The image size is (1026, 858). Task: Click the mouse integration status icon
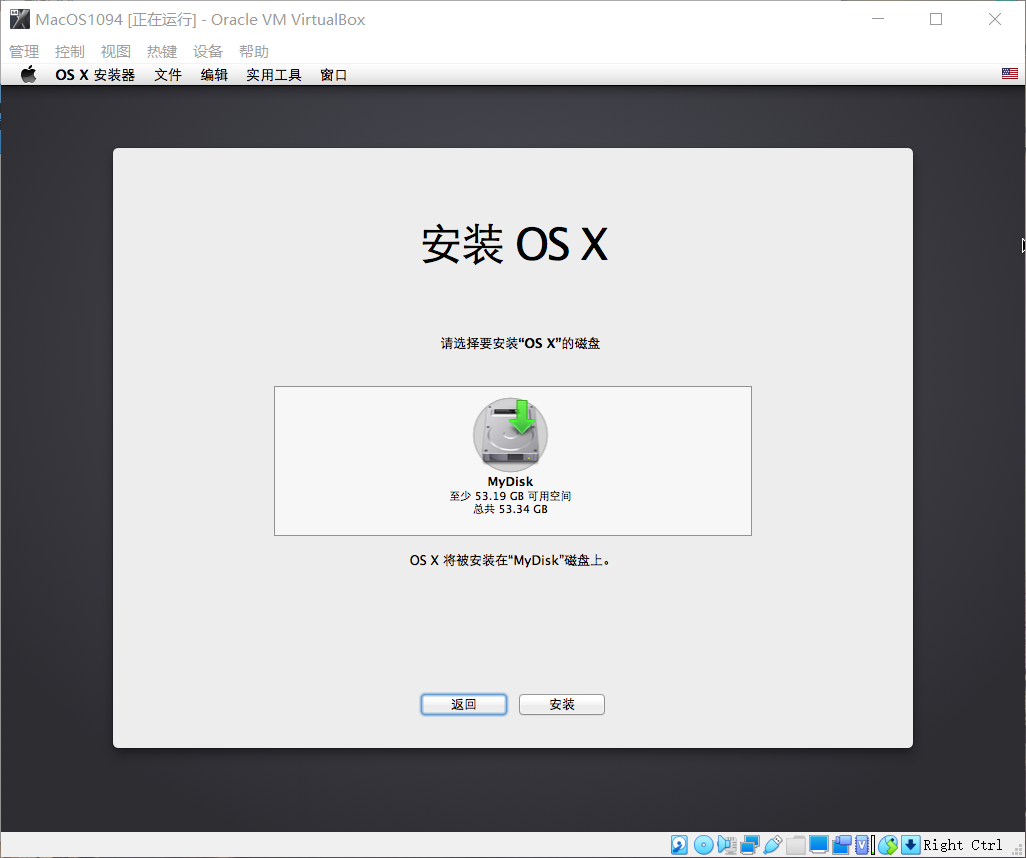click(886, 844)
